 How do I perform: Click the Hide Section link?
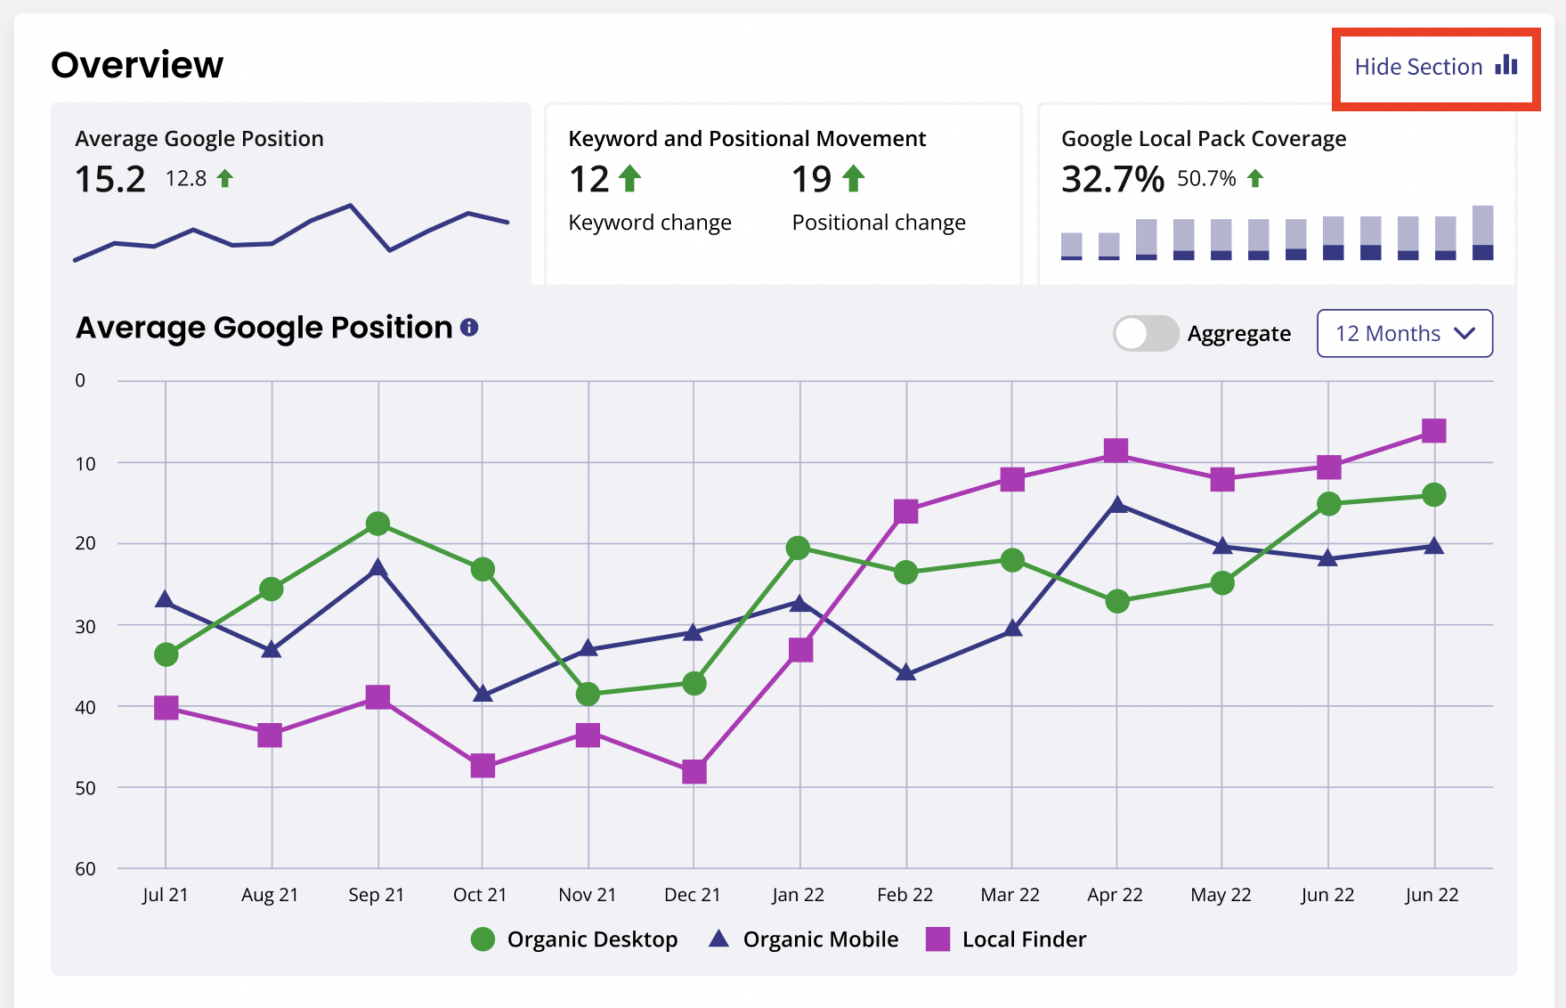point(1418,66)
